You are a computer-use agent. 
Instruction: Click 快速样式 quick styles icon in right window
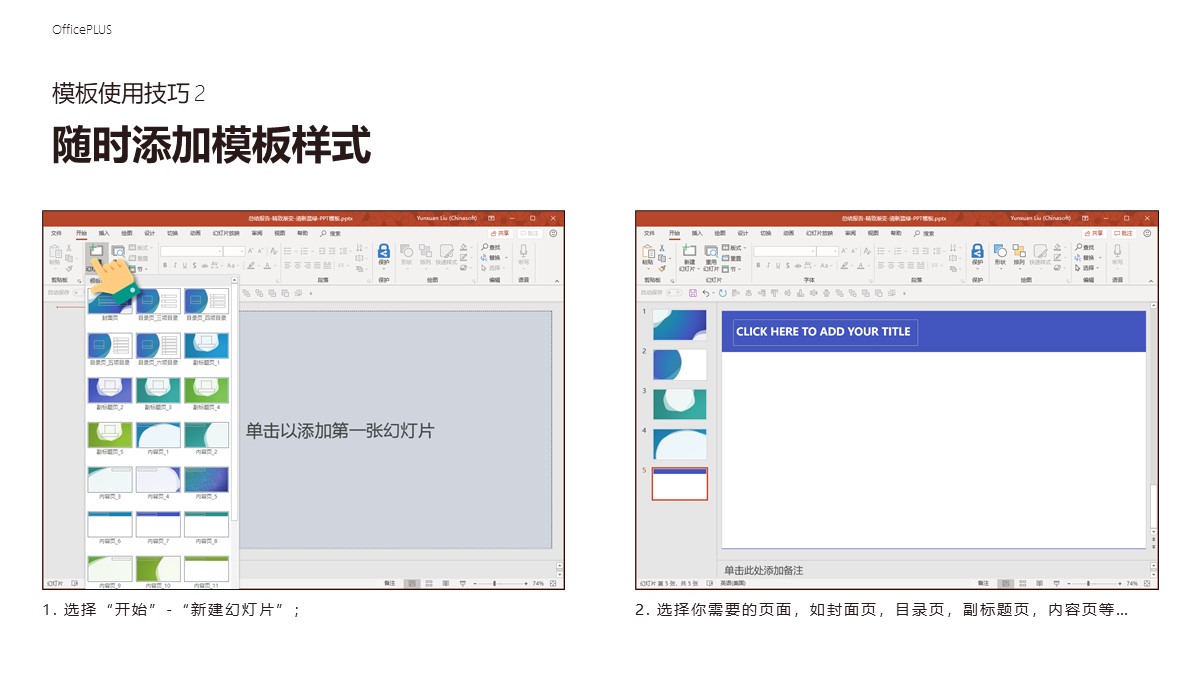[x=1042, y=251]
